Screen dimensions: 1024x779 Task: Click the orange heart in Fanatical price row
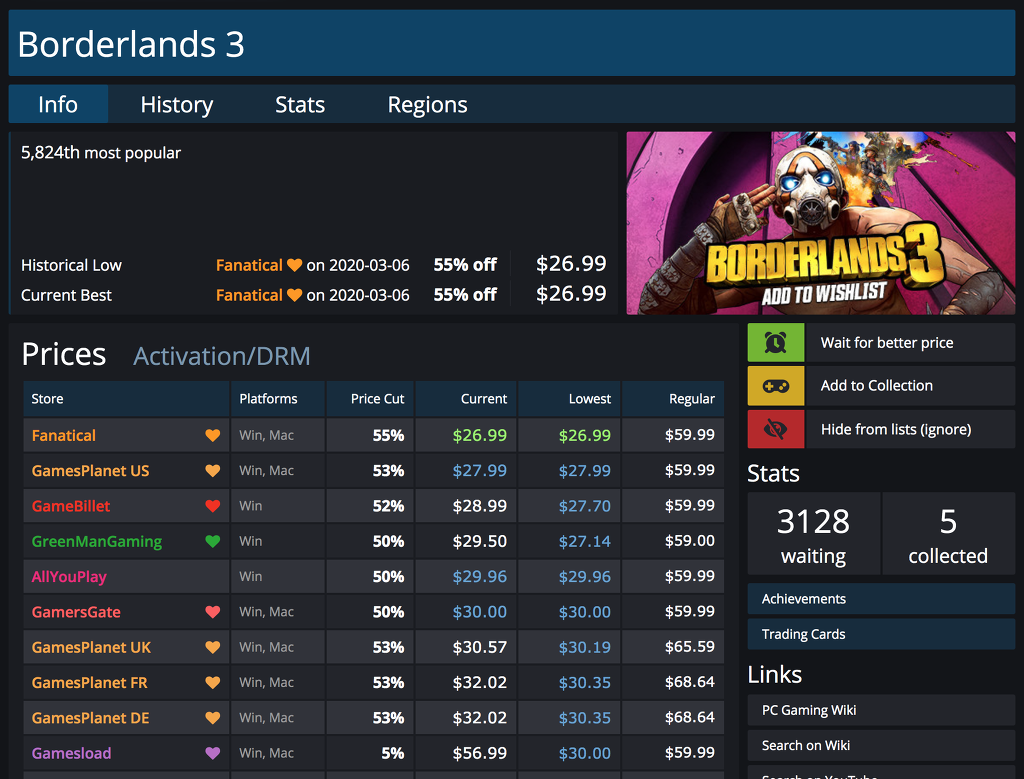tap(212, 436)
